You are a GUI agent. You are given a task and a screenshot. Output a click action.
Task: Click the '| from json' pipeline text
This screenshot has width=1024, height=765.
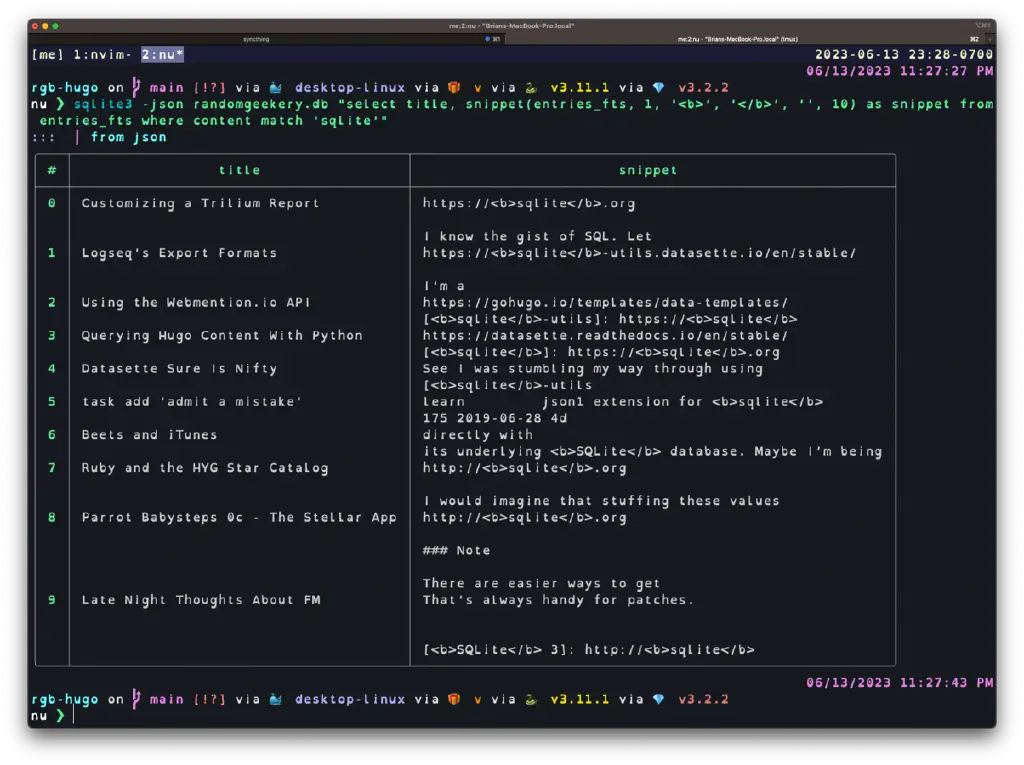pyautogui.click(x=120, y=137)
